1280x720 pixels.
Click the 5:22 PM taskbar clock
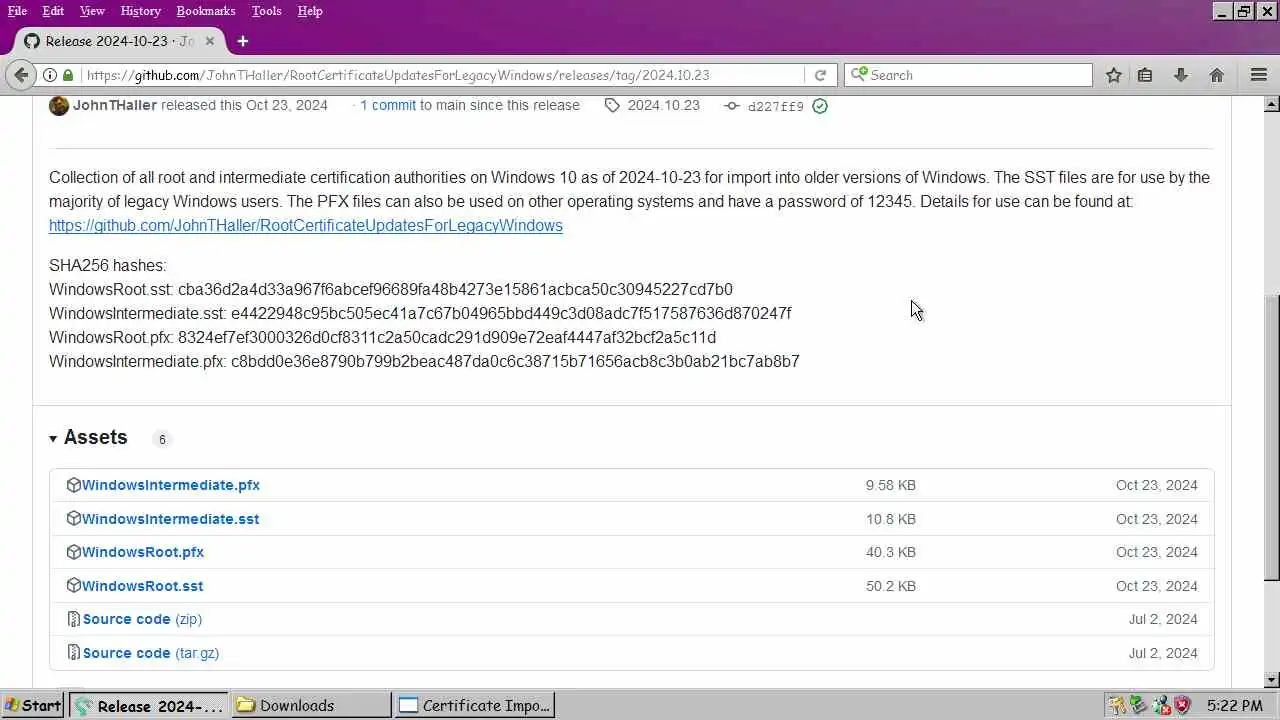(x=1235, y=706)
